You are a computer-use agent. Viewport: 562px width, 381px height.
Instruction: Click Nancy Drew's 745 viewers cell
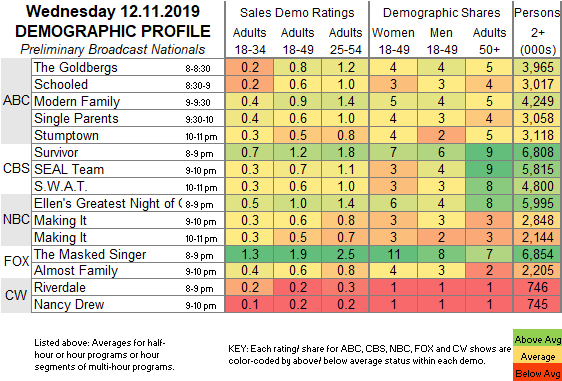pyautogui.click(x=538, y=304)
